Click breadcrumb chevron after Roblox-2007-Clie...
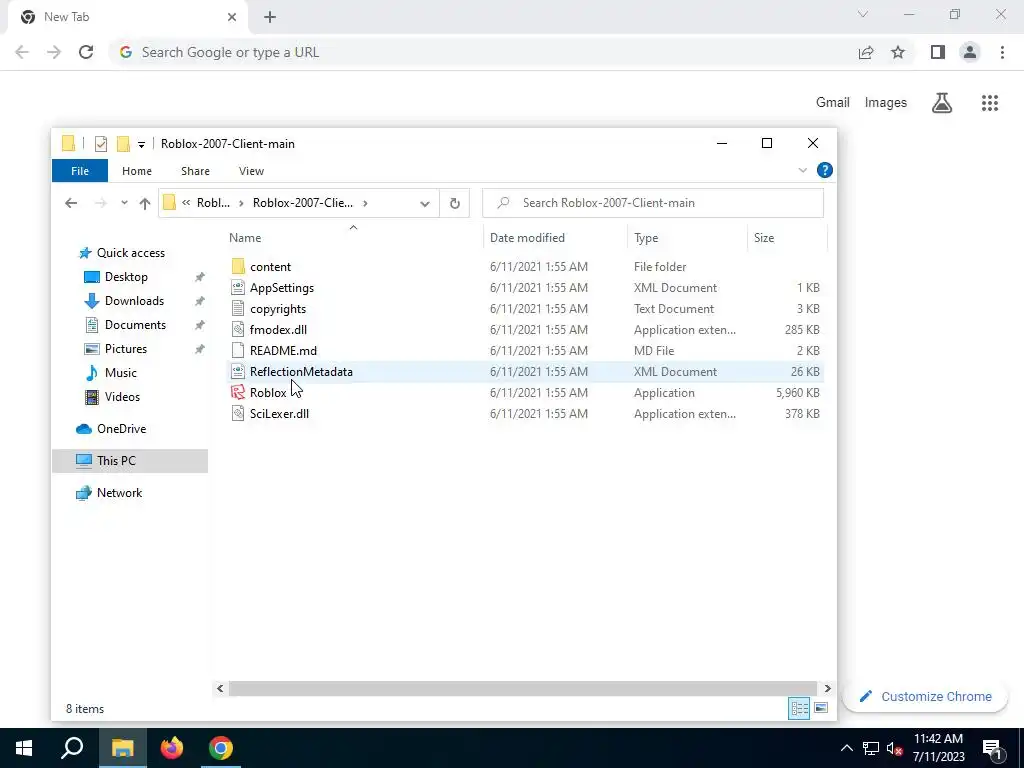 click(x=365, y=203)
